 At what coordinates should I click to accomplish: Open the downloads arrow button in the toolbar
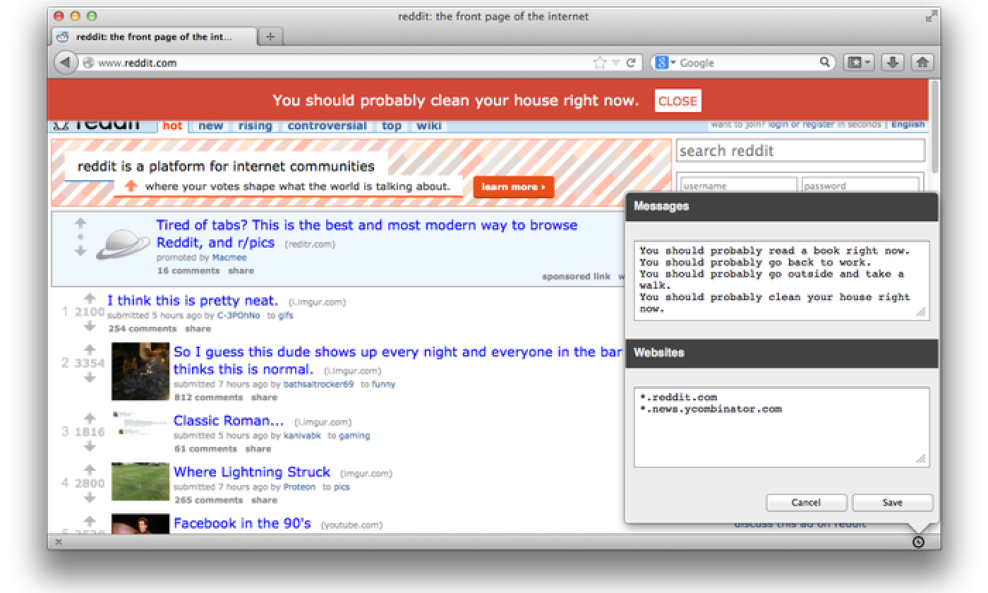pos(892,62)
